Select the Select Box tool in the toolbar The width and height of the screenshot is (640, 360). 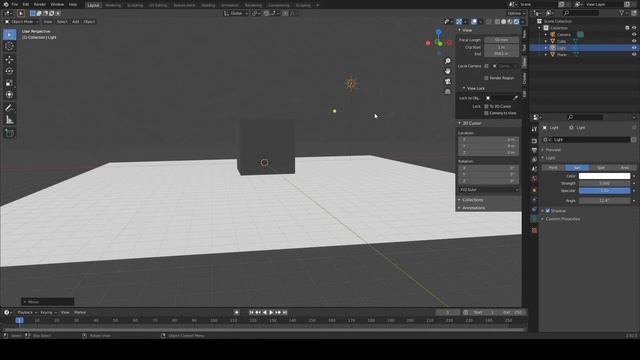point(9,35)
